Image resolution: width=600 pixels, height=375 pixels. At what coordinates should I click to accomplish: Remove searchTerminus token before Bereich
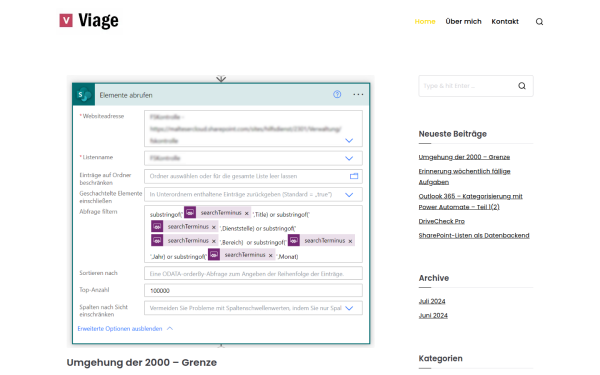coord(214,241)
